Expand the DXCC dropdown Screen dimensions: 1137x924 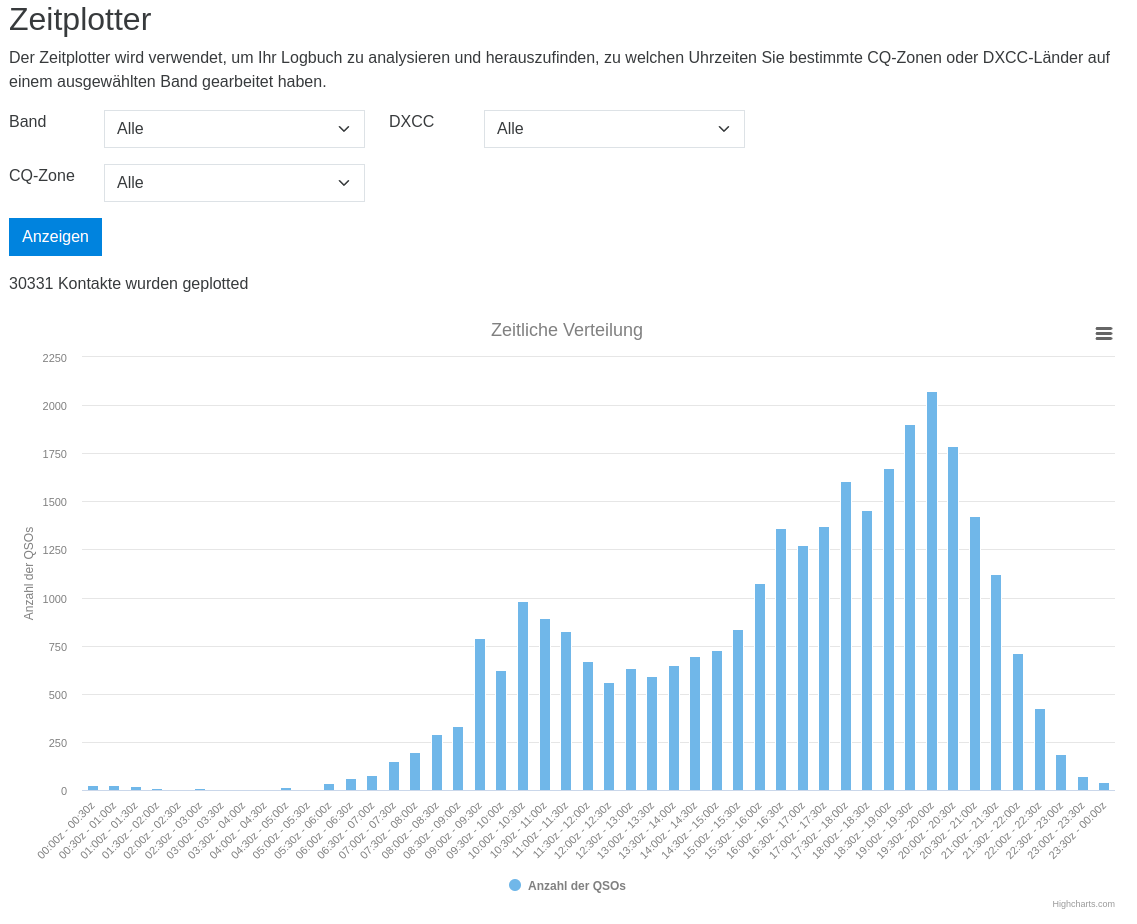(614, 129)
